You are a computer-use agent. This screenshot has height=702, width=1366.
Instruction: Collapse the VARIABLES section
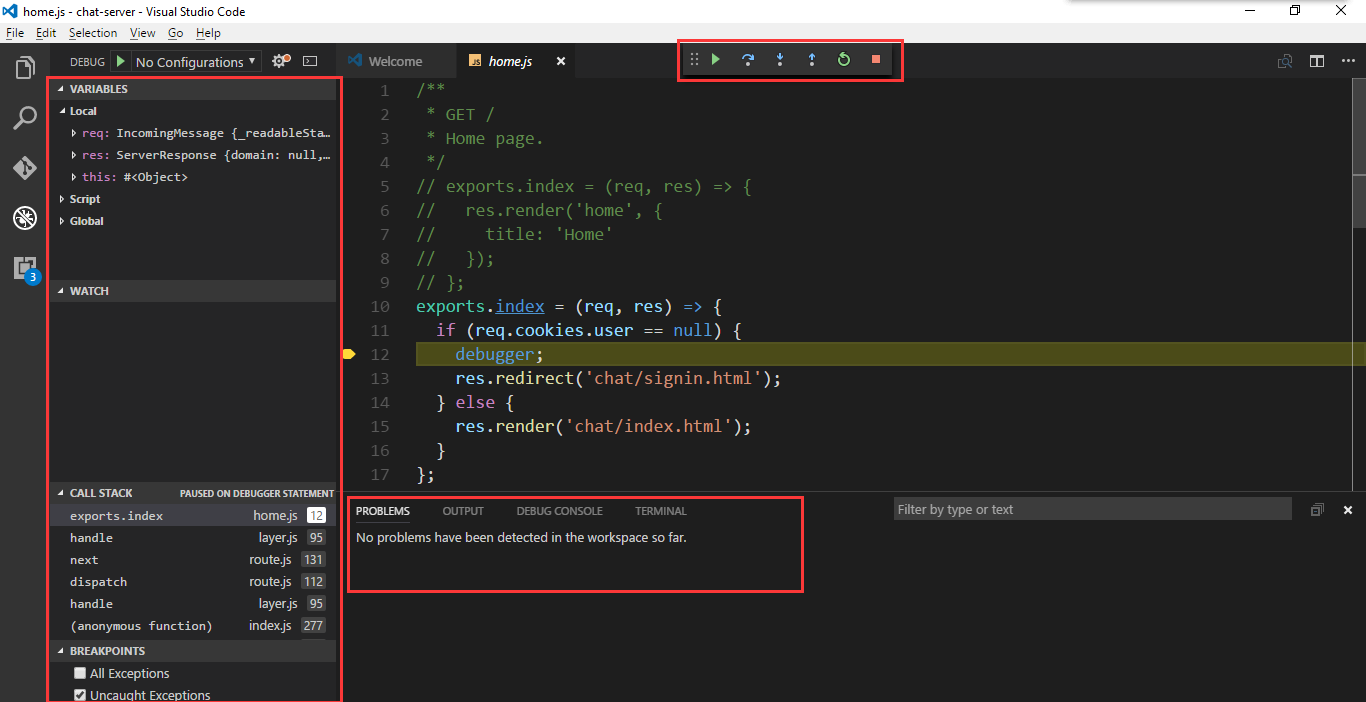tap(193, 89)
